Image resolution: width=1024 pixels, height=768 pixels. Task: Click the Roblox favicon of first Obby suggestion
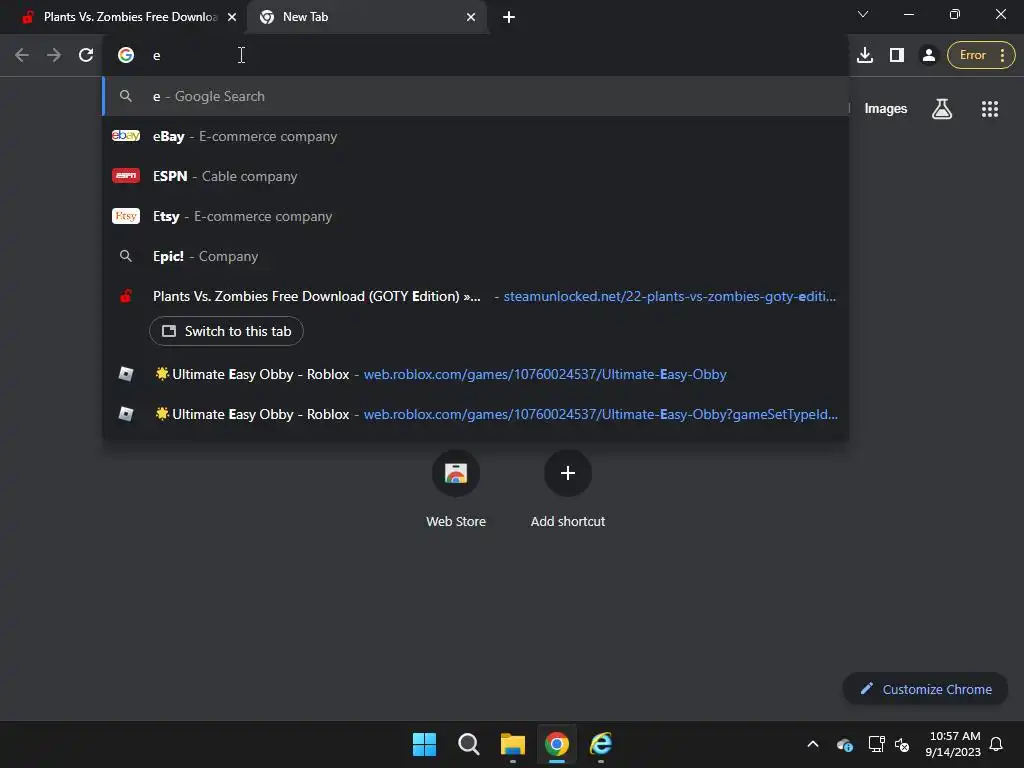[126, 374]
